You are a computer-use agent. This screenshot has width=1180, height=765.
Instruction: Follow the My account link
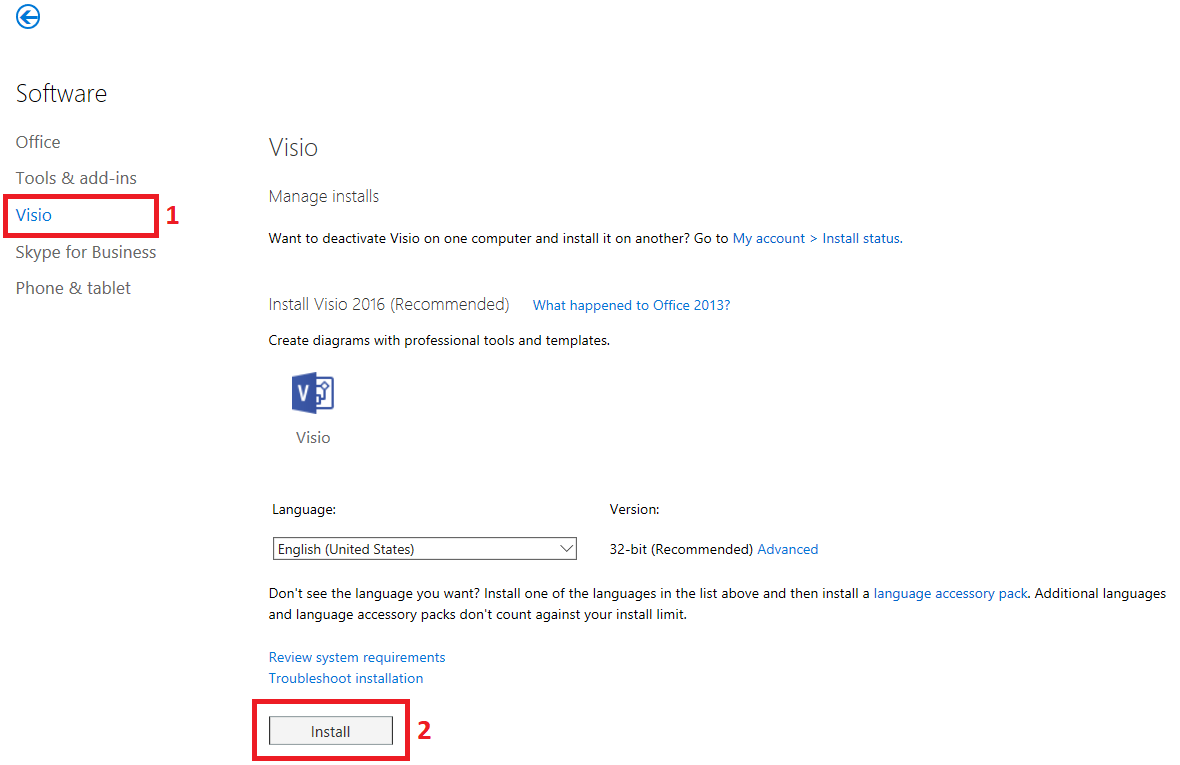tap(768, 238)
